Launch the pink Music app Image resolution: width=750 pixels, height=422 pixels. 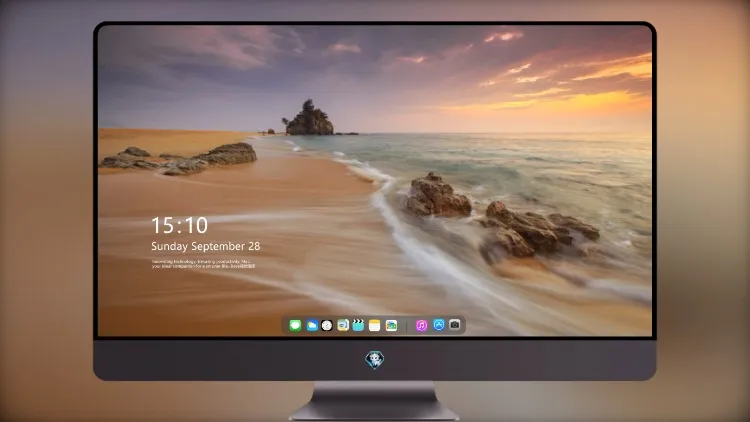421,325
